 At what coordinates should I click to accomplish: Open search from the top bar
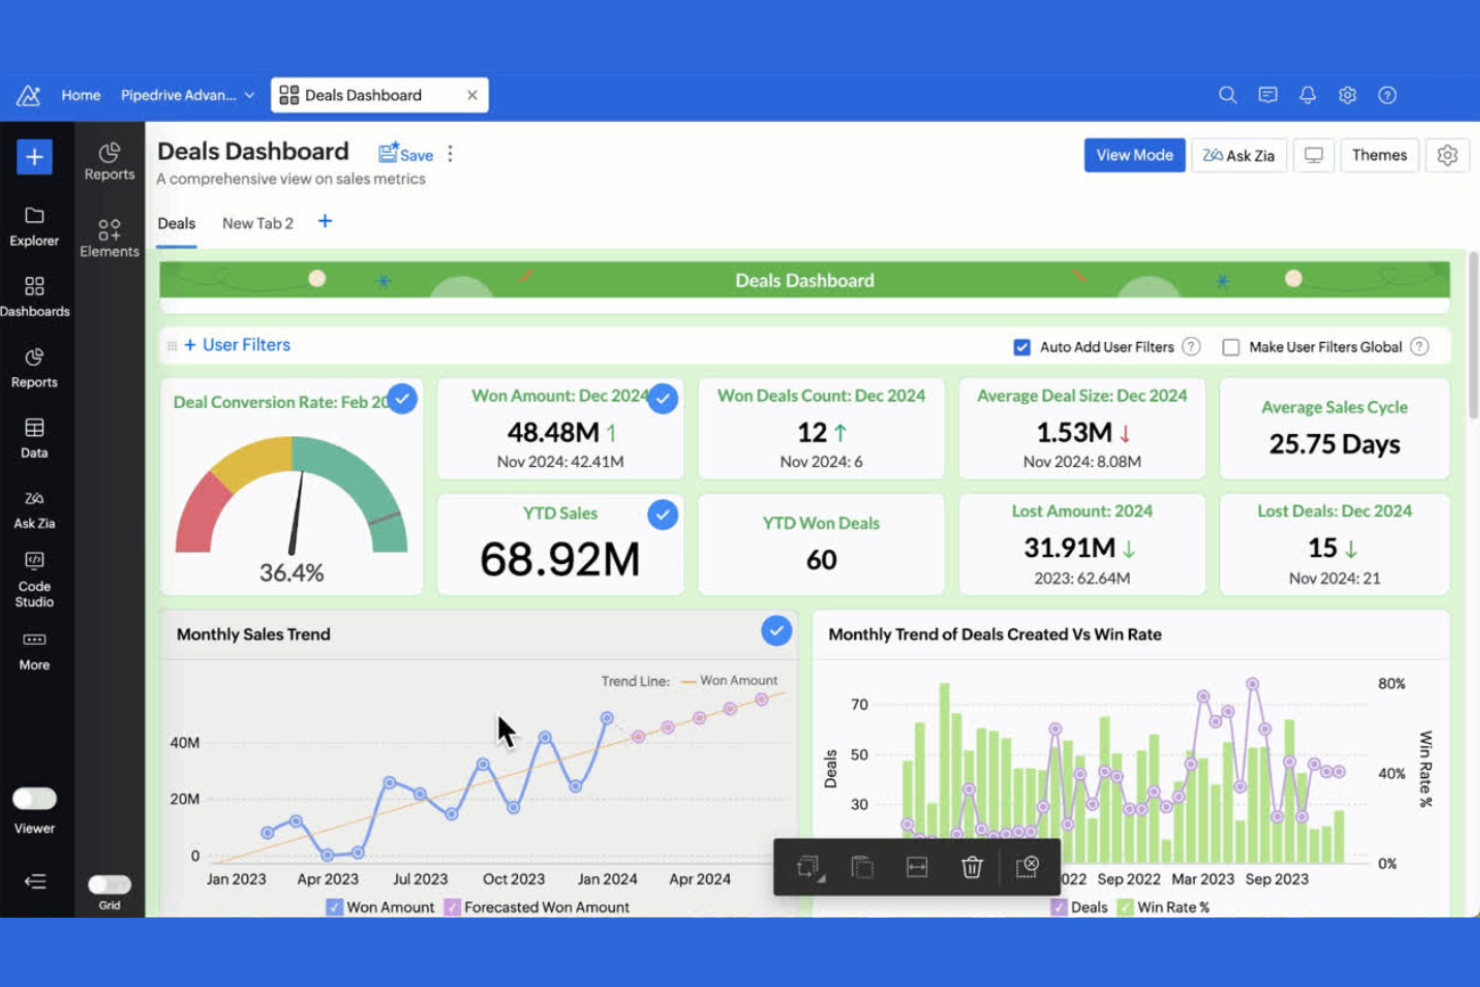pyautogui.click(x=1227, y=95)
